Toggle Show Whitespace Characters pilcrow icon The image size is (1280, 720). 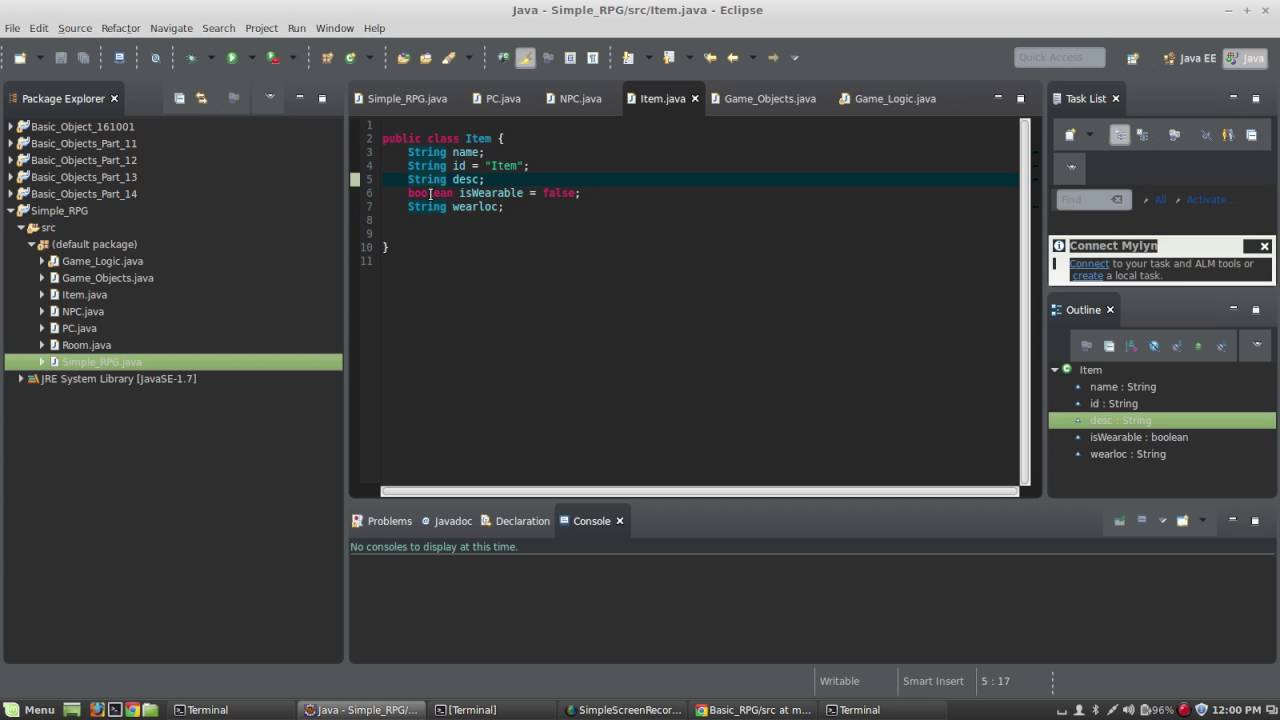point(592,58)
